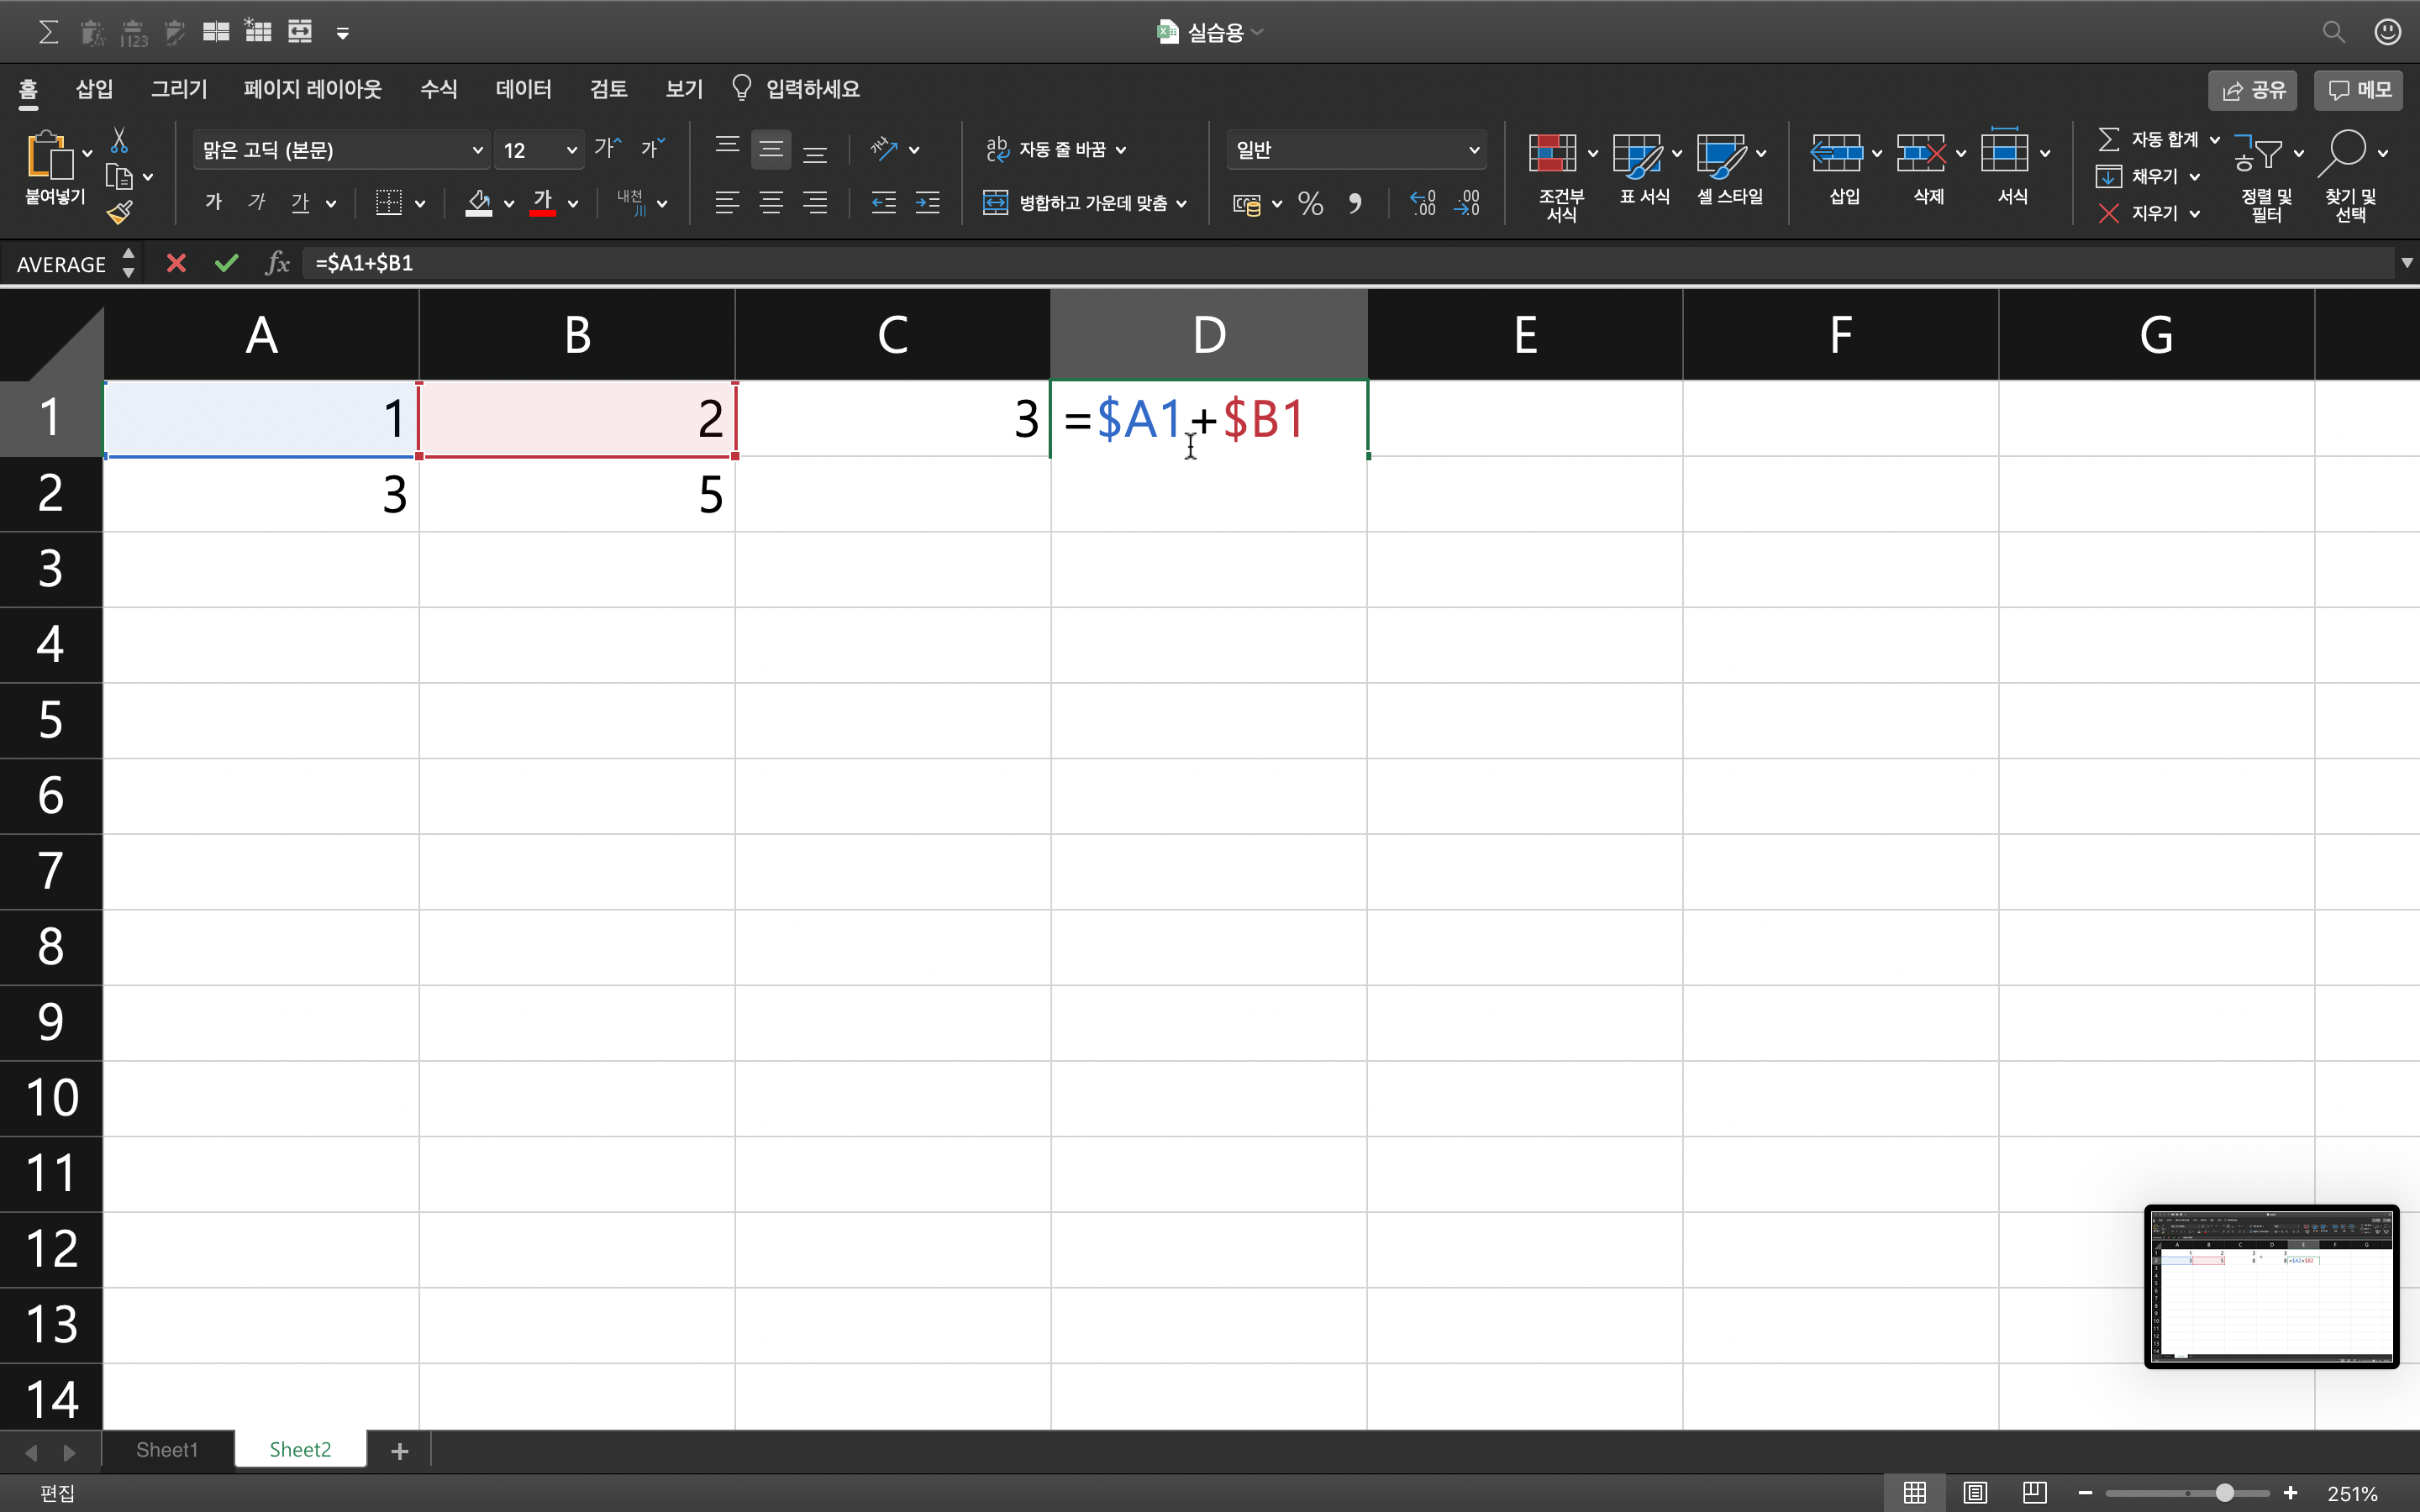2420x1512 pixels.
Task: Click the format painter brush icon
Action: click(x=120, y=212)
